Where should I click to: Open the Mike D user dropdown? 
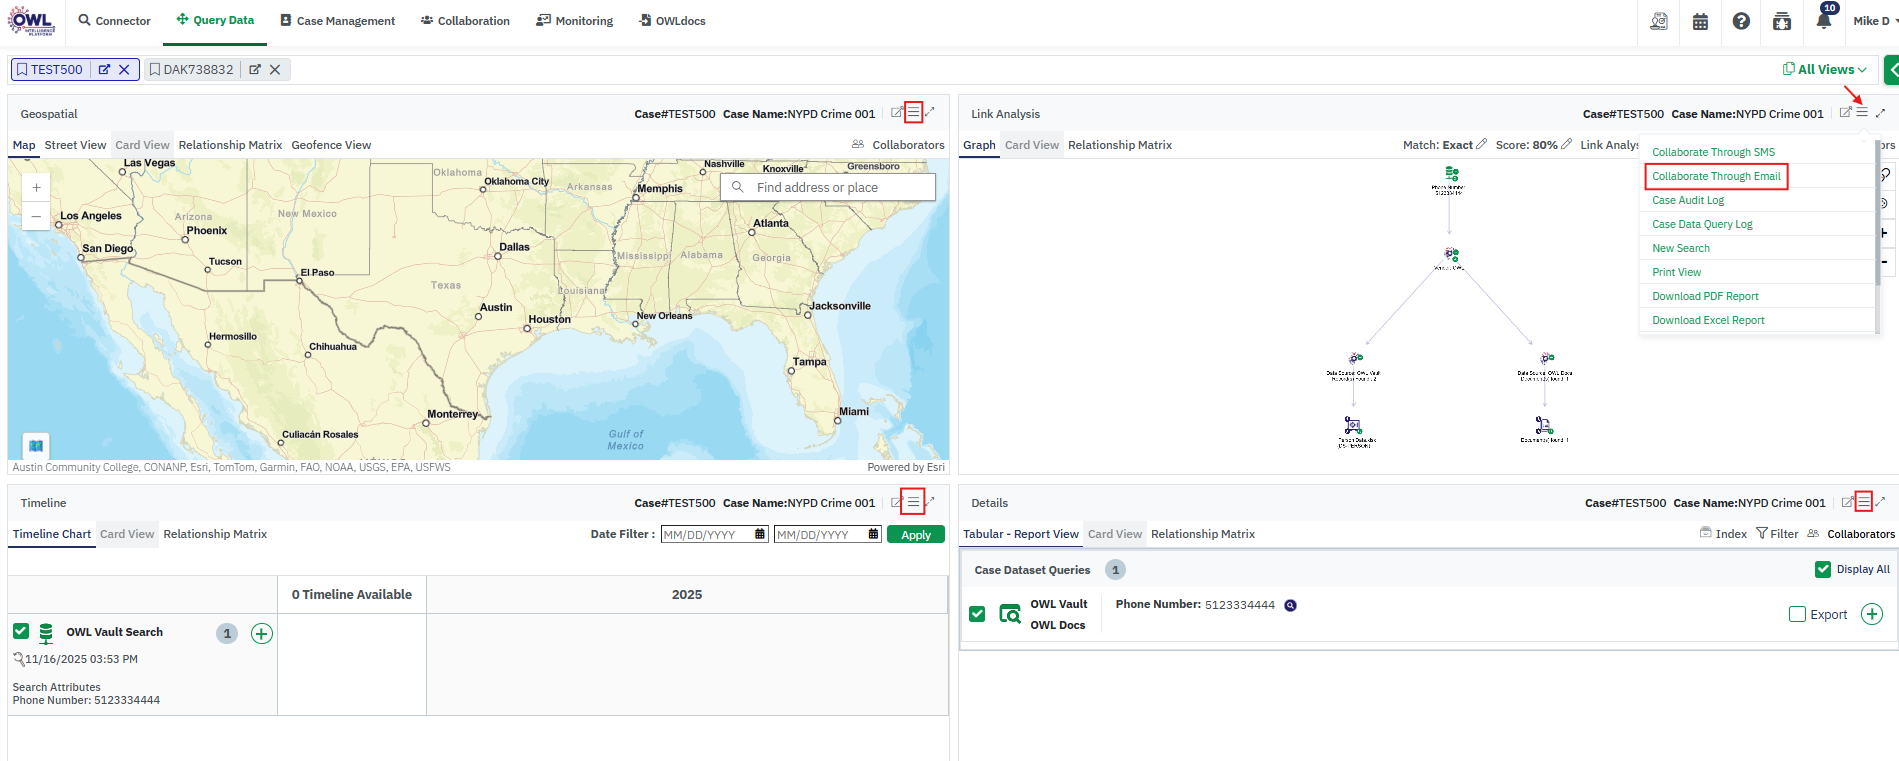(x=1874, y=21)
